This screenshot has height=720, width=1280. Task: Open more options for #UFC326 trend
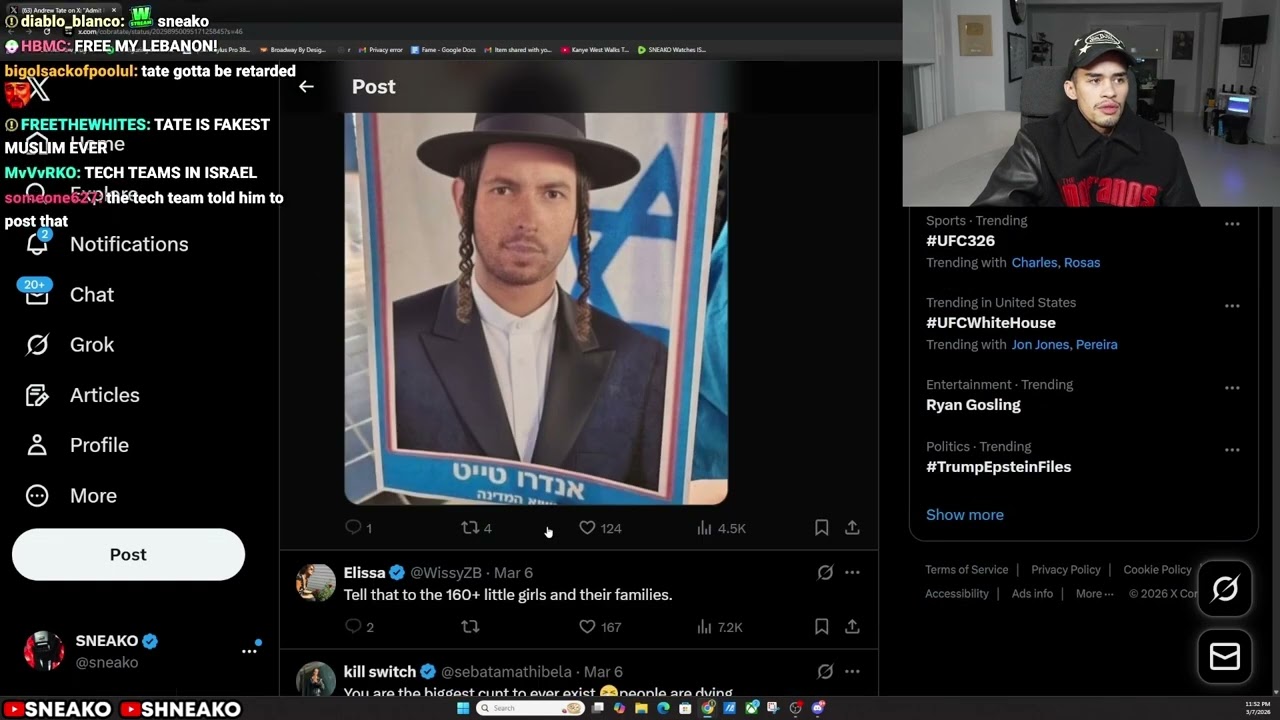coord(1232,224)
